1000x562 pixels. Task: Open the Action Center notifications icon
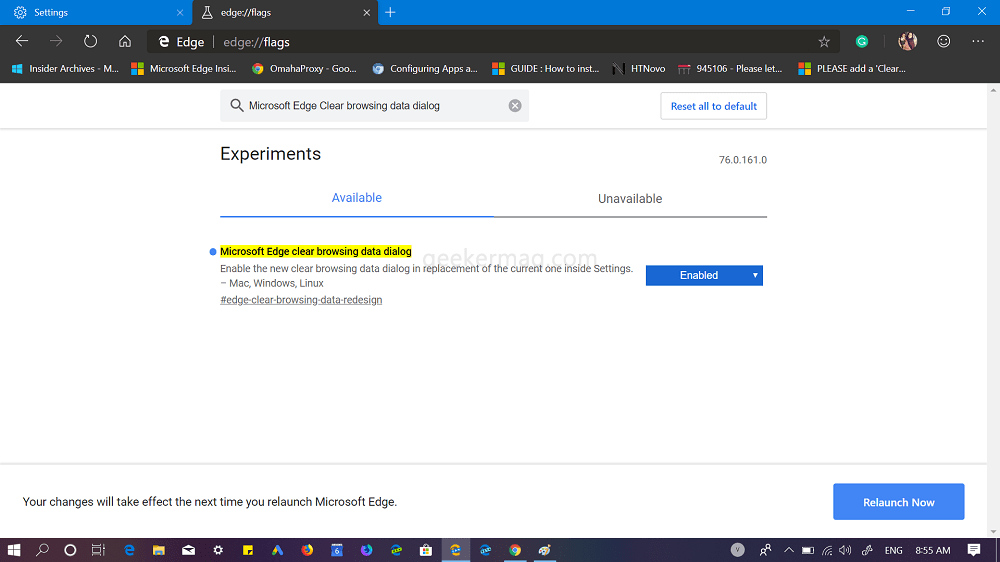pyautogui.click(x=974, y=550)
